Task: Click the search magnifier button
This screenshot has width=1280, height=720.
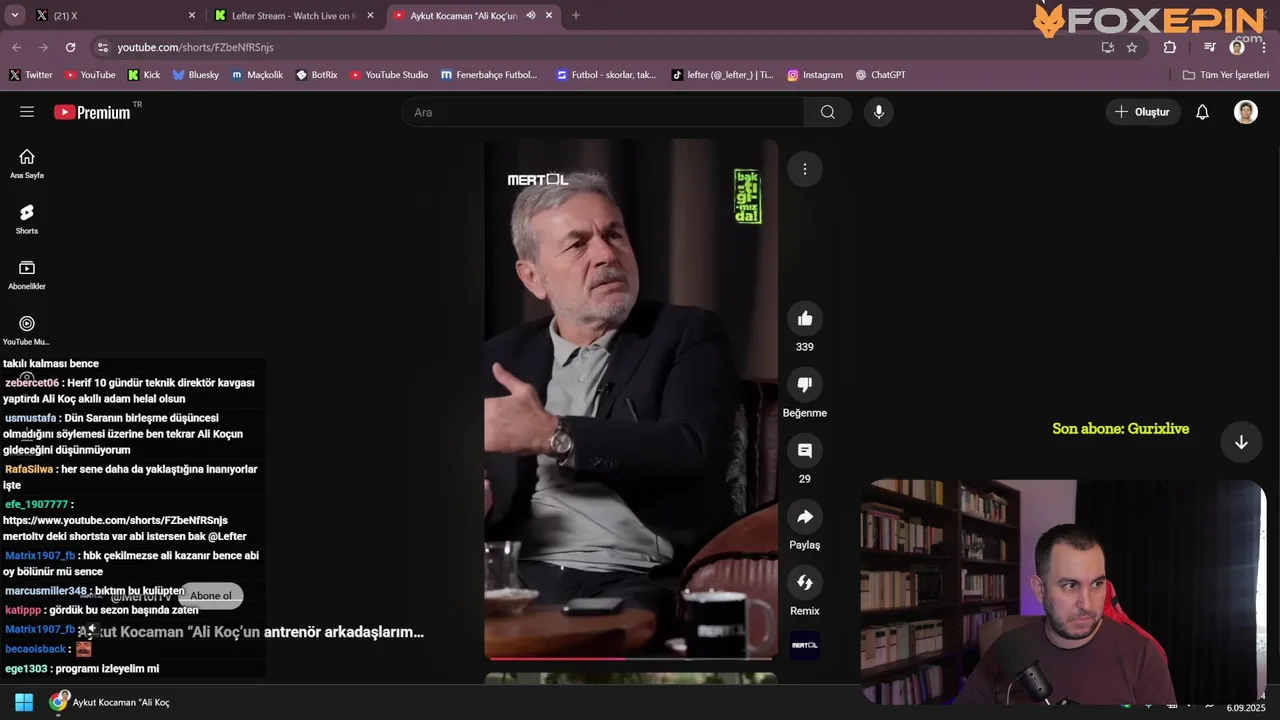Action: point(828,112)
